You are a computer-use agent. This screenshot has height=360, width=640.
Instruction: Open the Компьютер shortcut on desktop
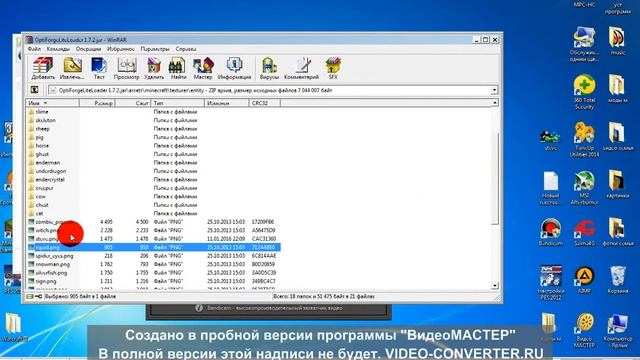tap(618, 330)
